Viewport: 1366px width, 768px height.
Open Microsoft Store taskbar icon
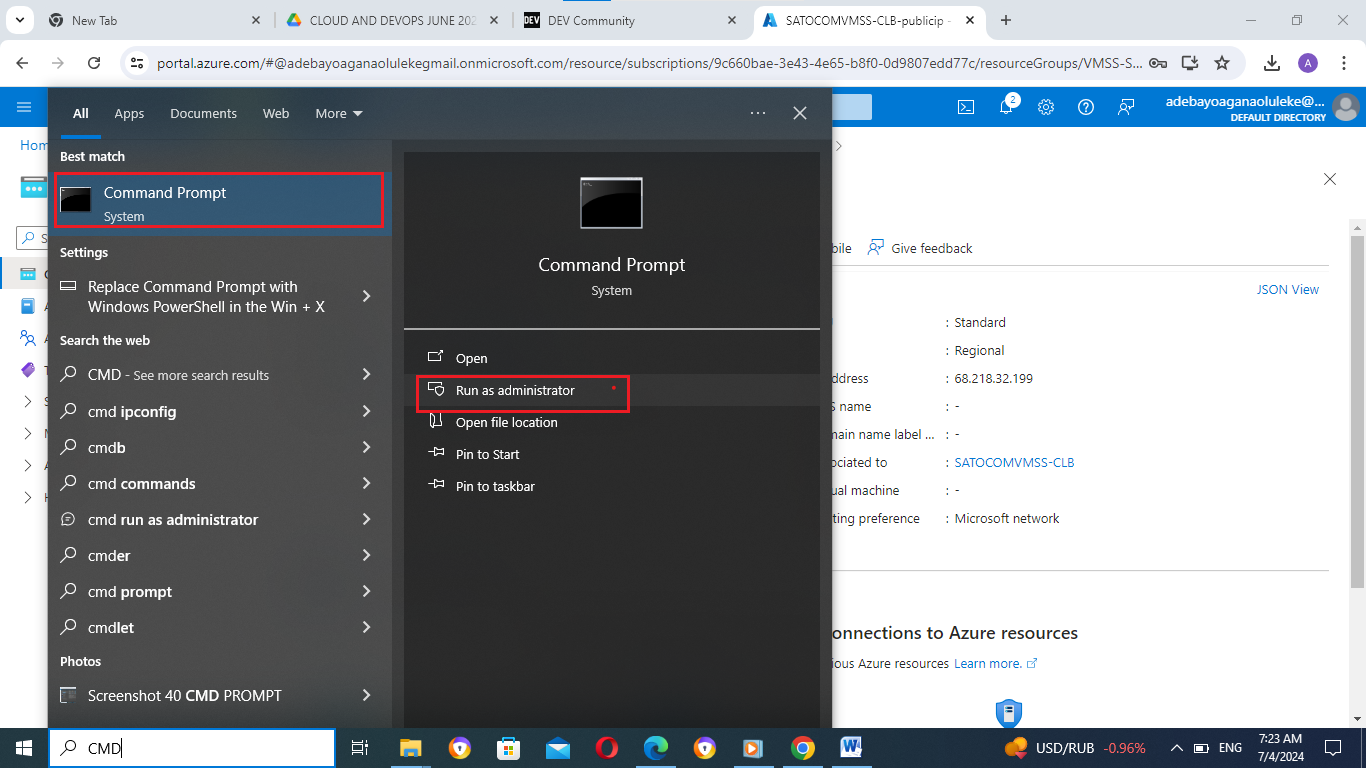[509, 748]
